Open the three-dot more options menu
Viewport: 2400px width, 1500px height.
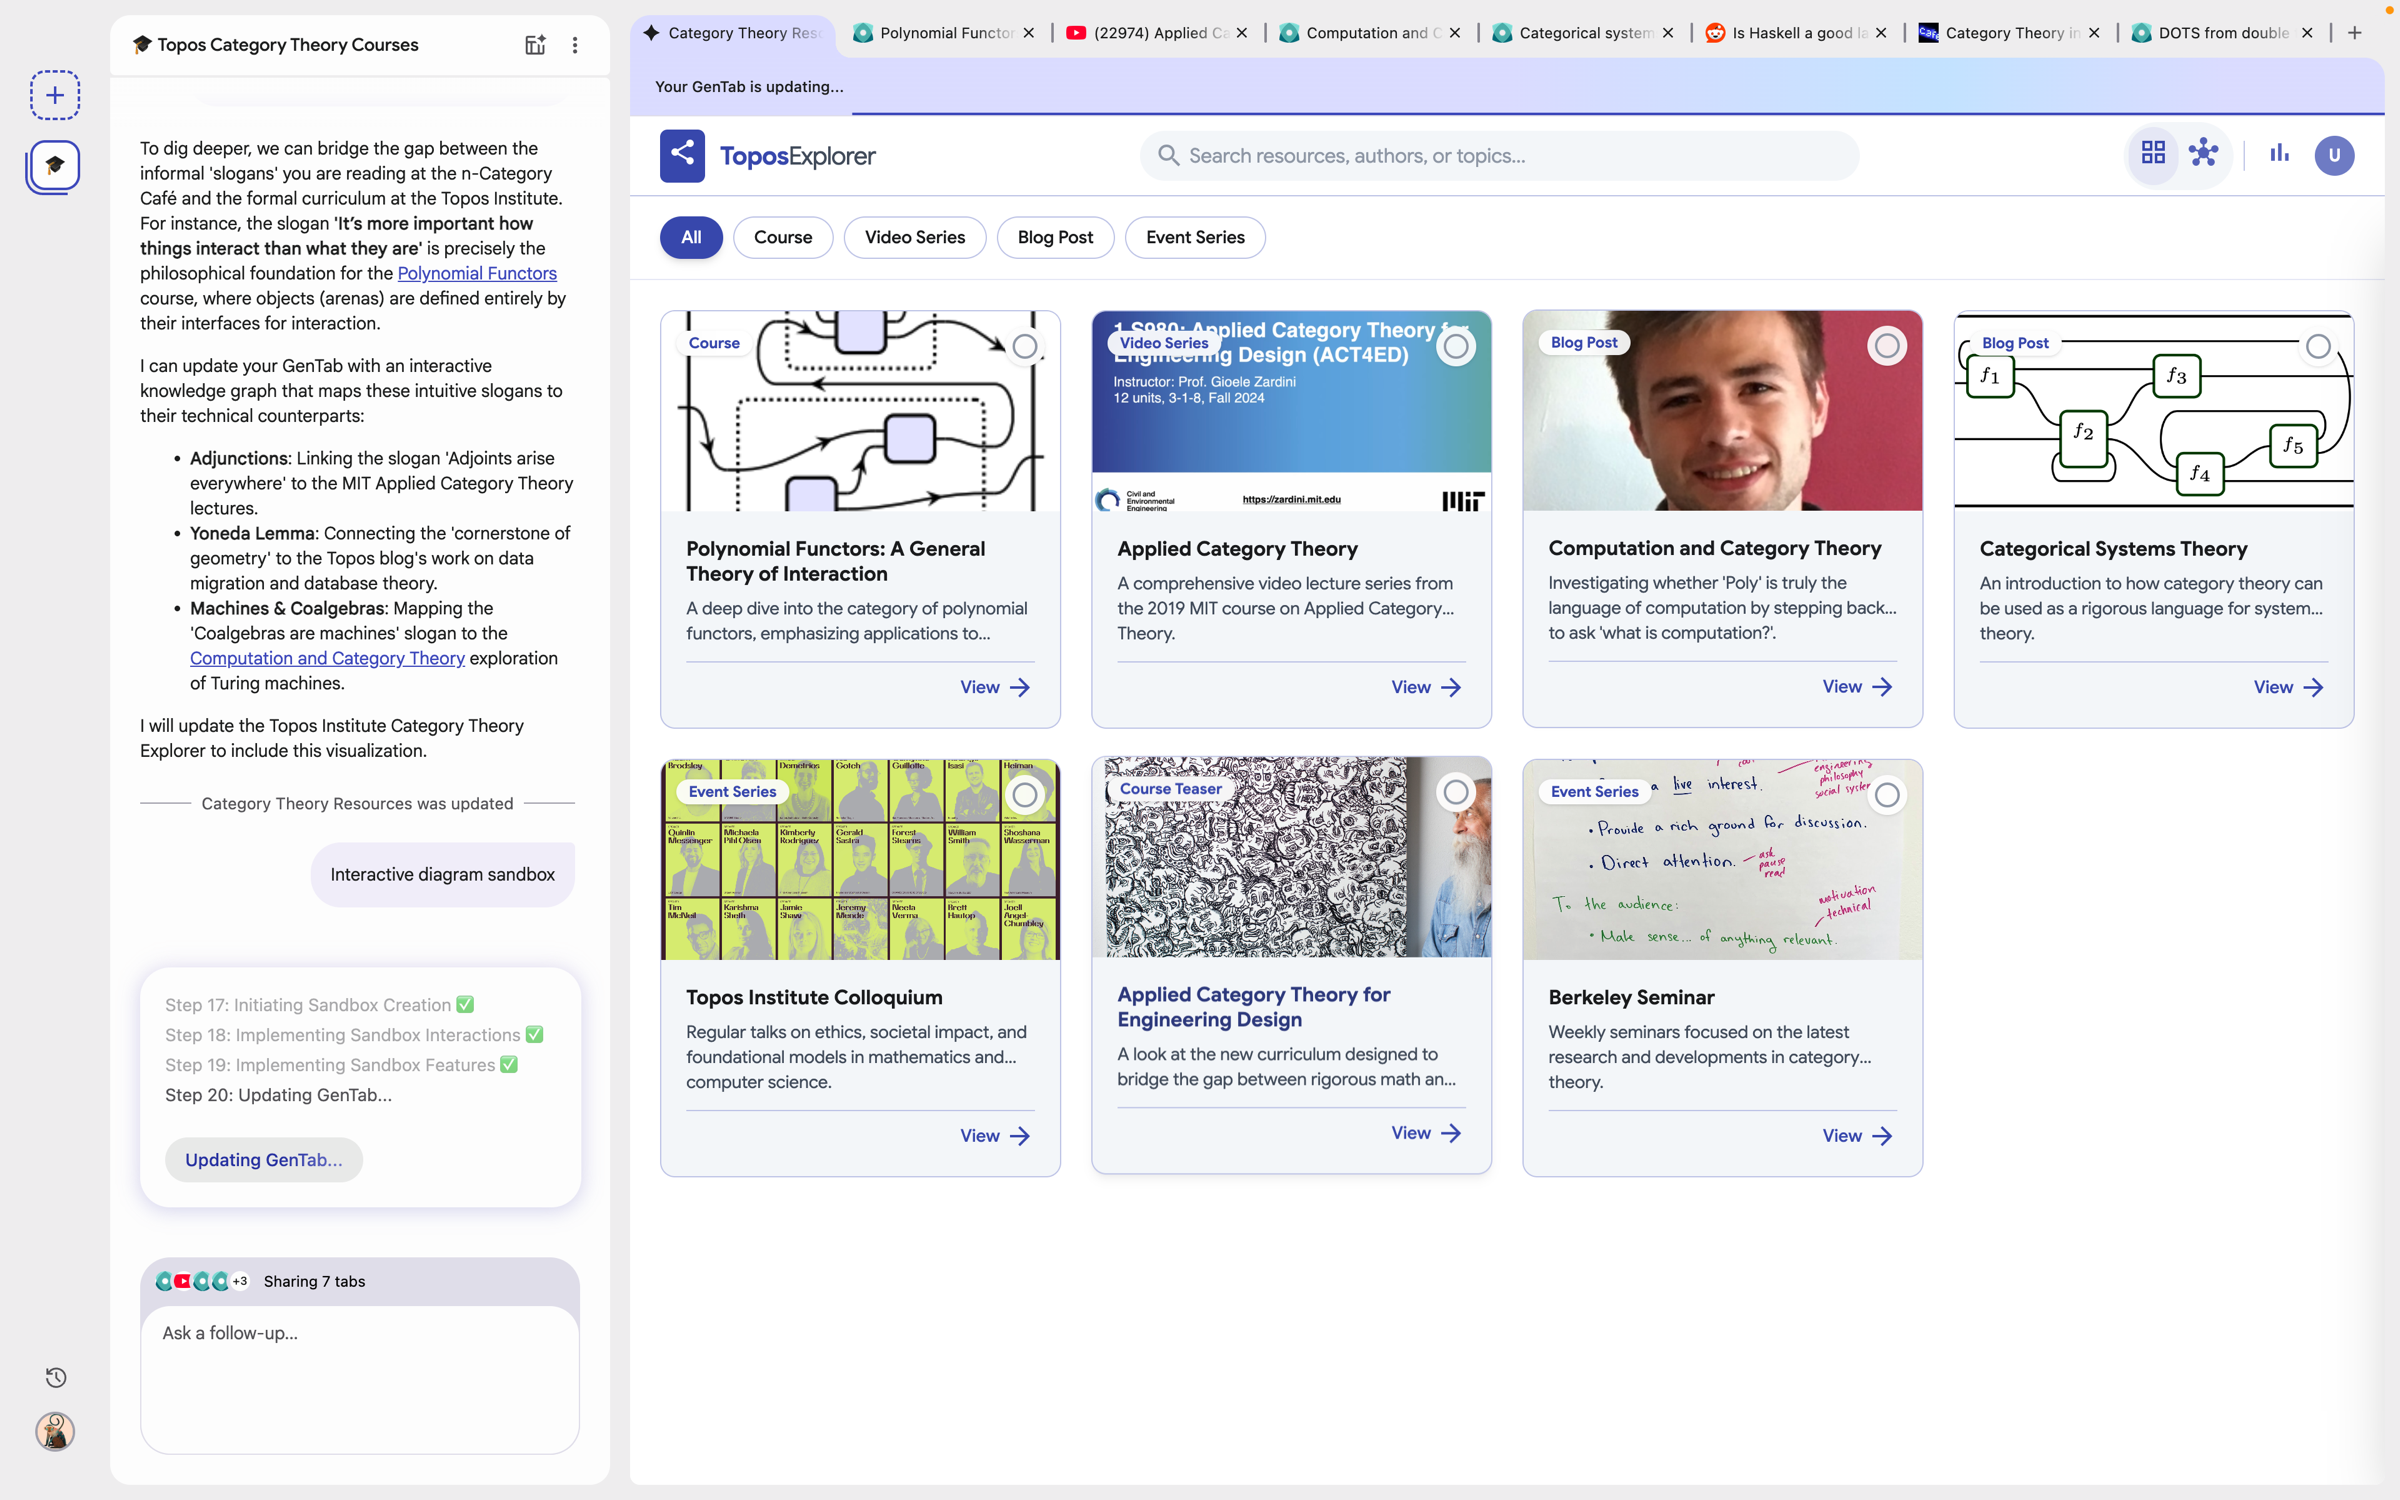tap(575, 45)
